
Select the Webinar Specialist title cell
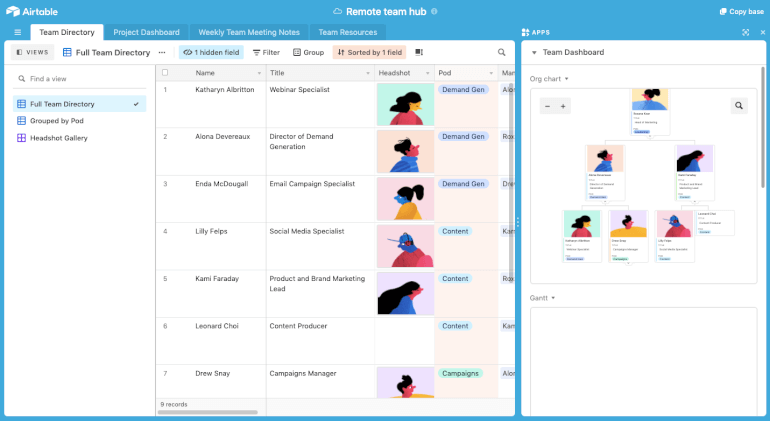(320, 104)
